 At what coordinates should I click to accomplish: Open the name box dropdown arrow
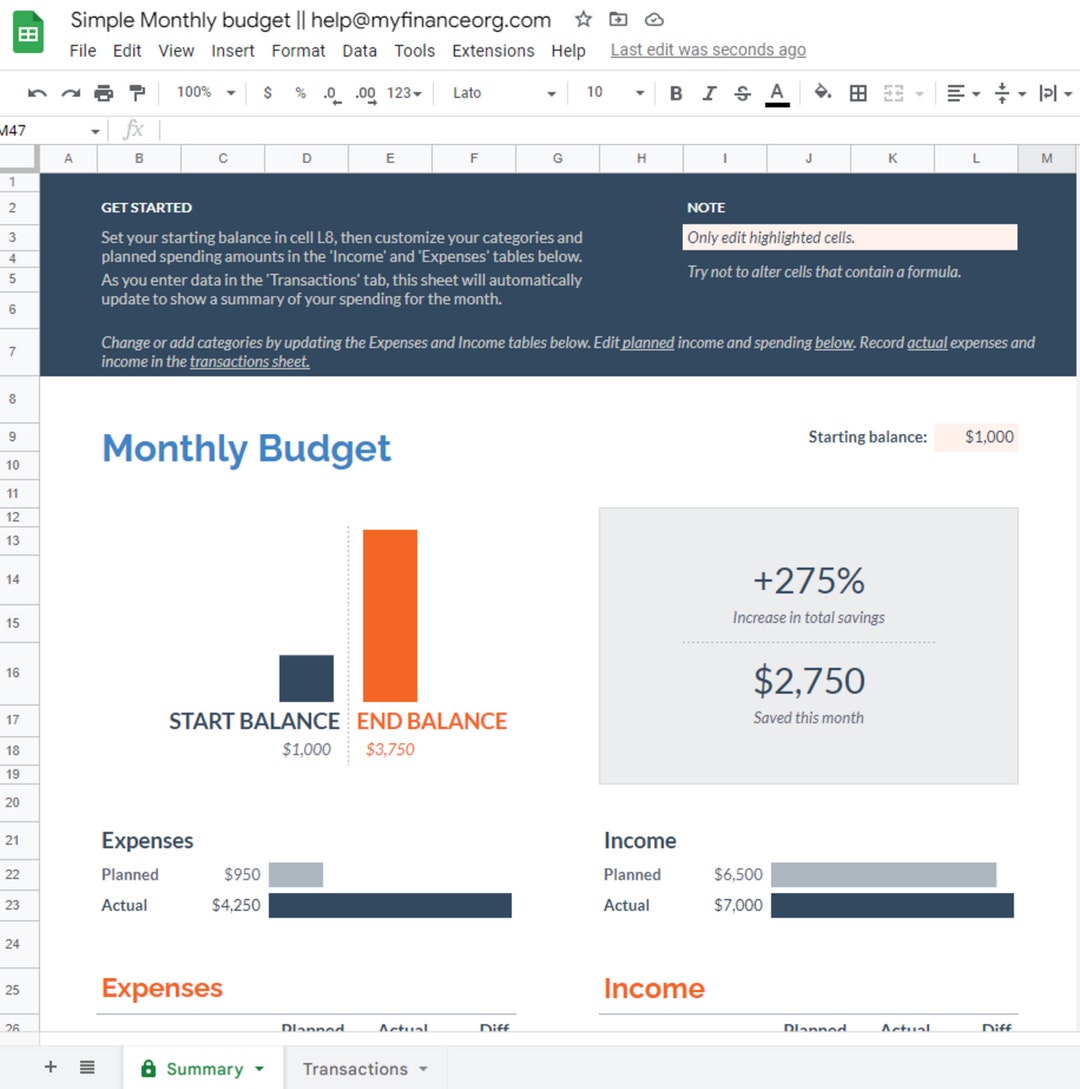(95, 131)
